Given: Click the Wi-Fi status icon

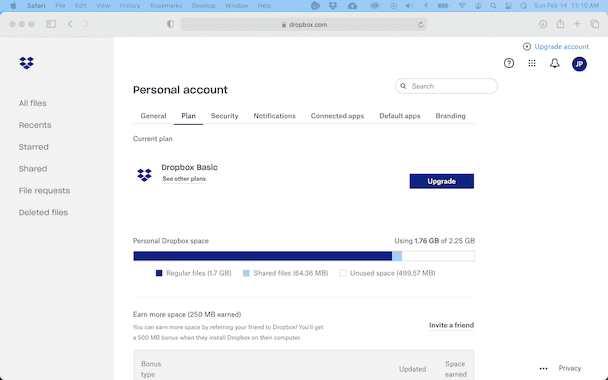Looking at the screenshot, I should 462,5.
